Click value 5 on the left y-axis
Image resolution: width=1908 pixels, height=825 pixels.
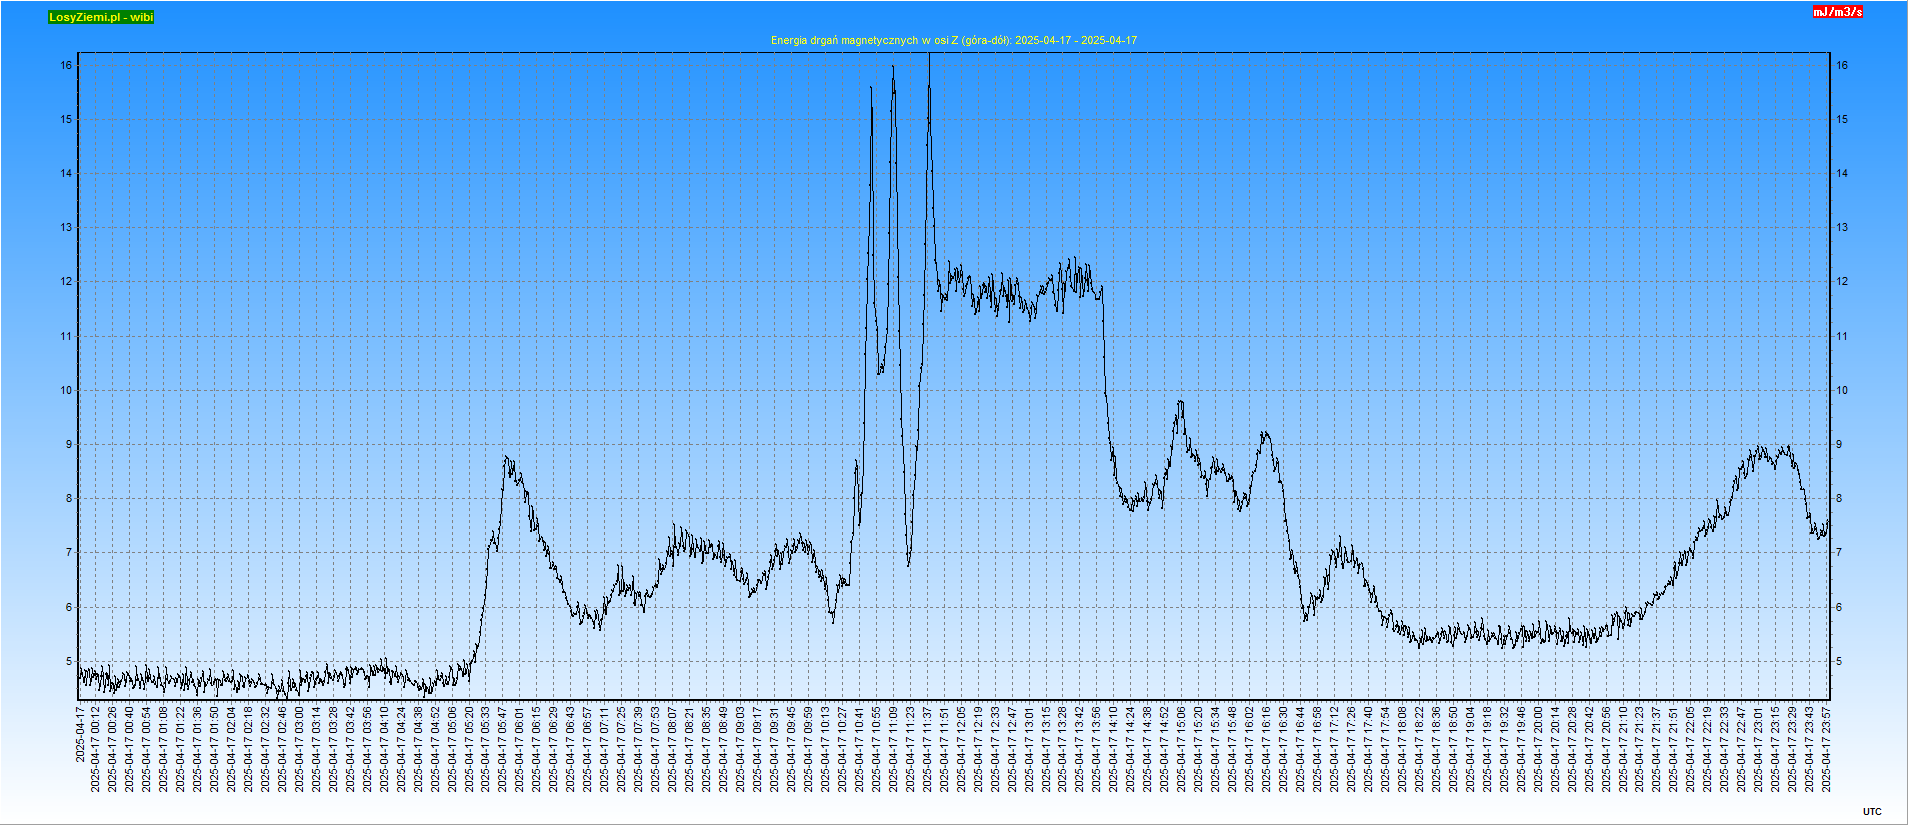pyautogui.click(x=68, y=661)
